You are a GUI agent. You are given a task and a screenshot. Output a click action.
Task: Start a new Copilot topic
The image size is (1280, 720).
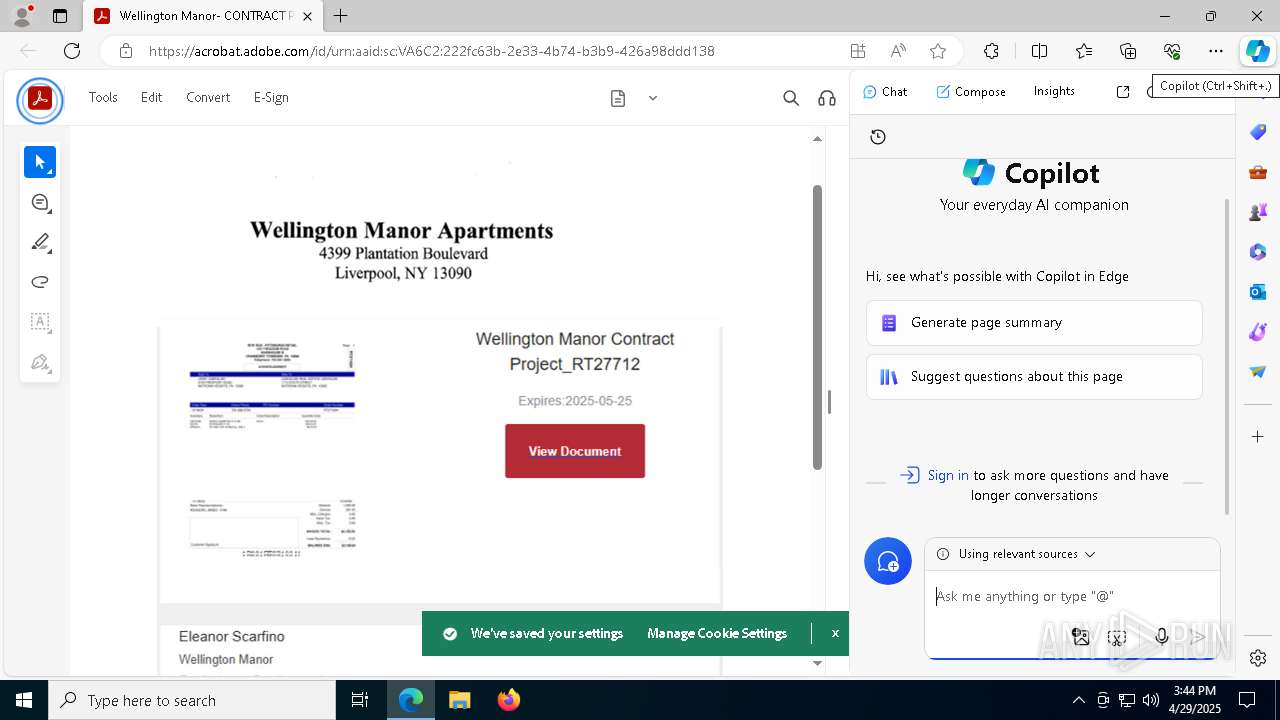(888, 561)
